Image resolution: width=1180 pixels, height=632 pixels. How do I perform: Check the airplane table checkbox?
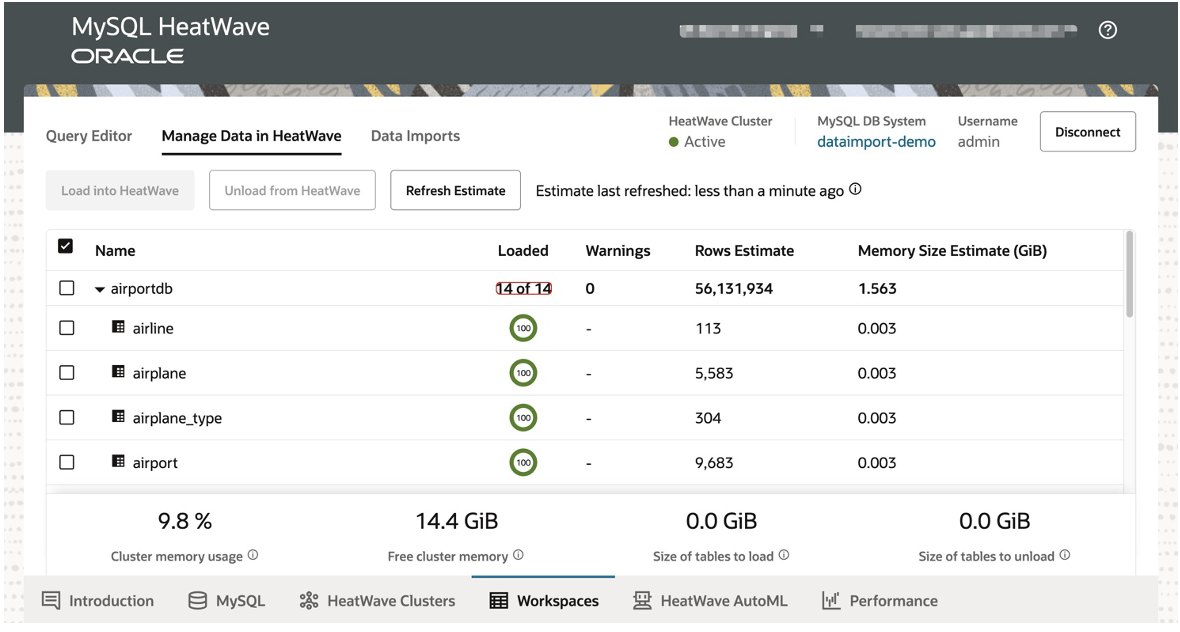(x=66, y=372)
